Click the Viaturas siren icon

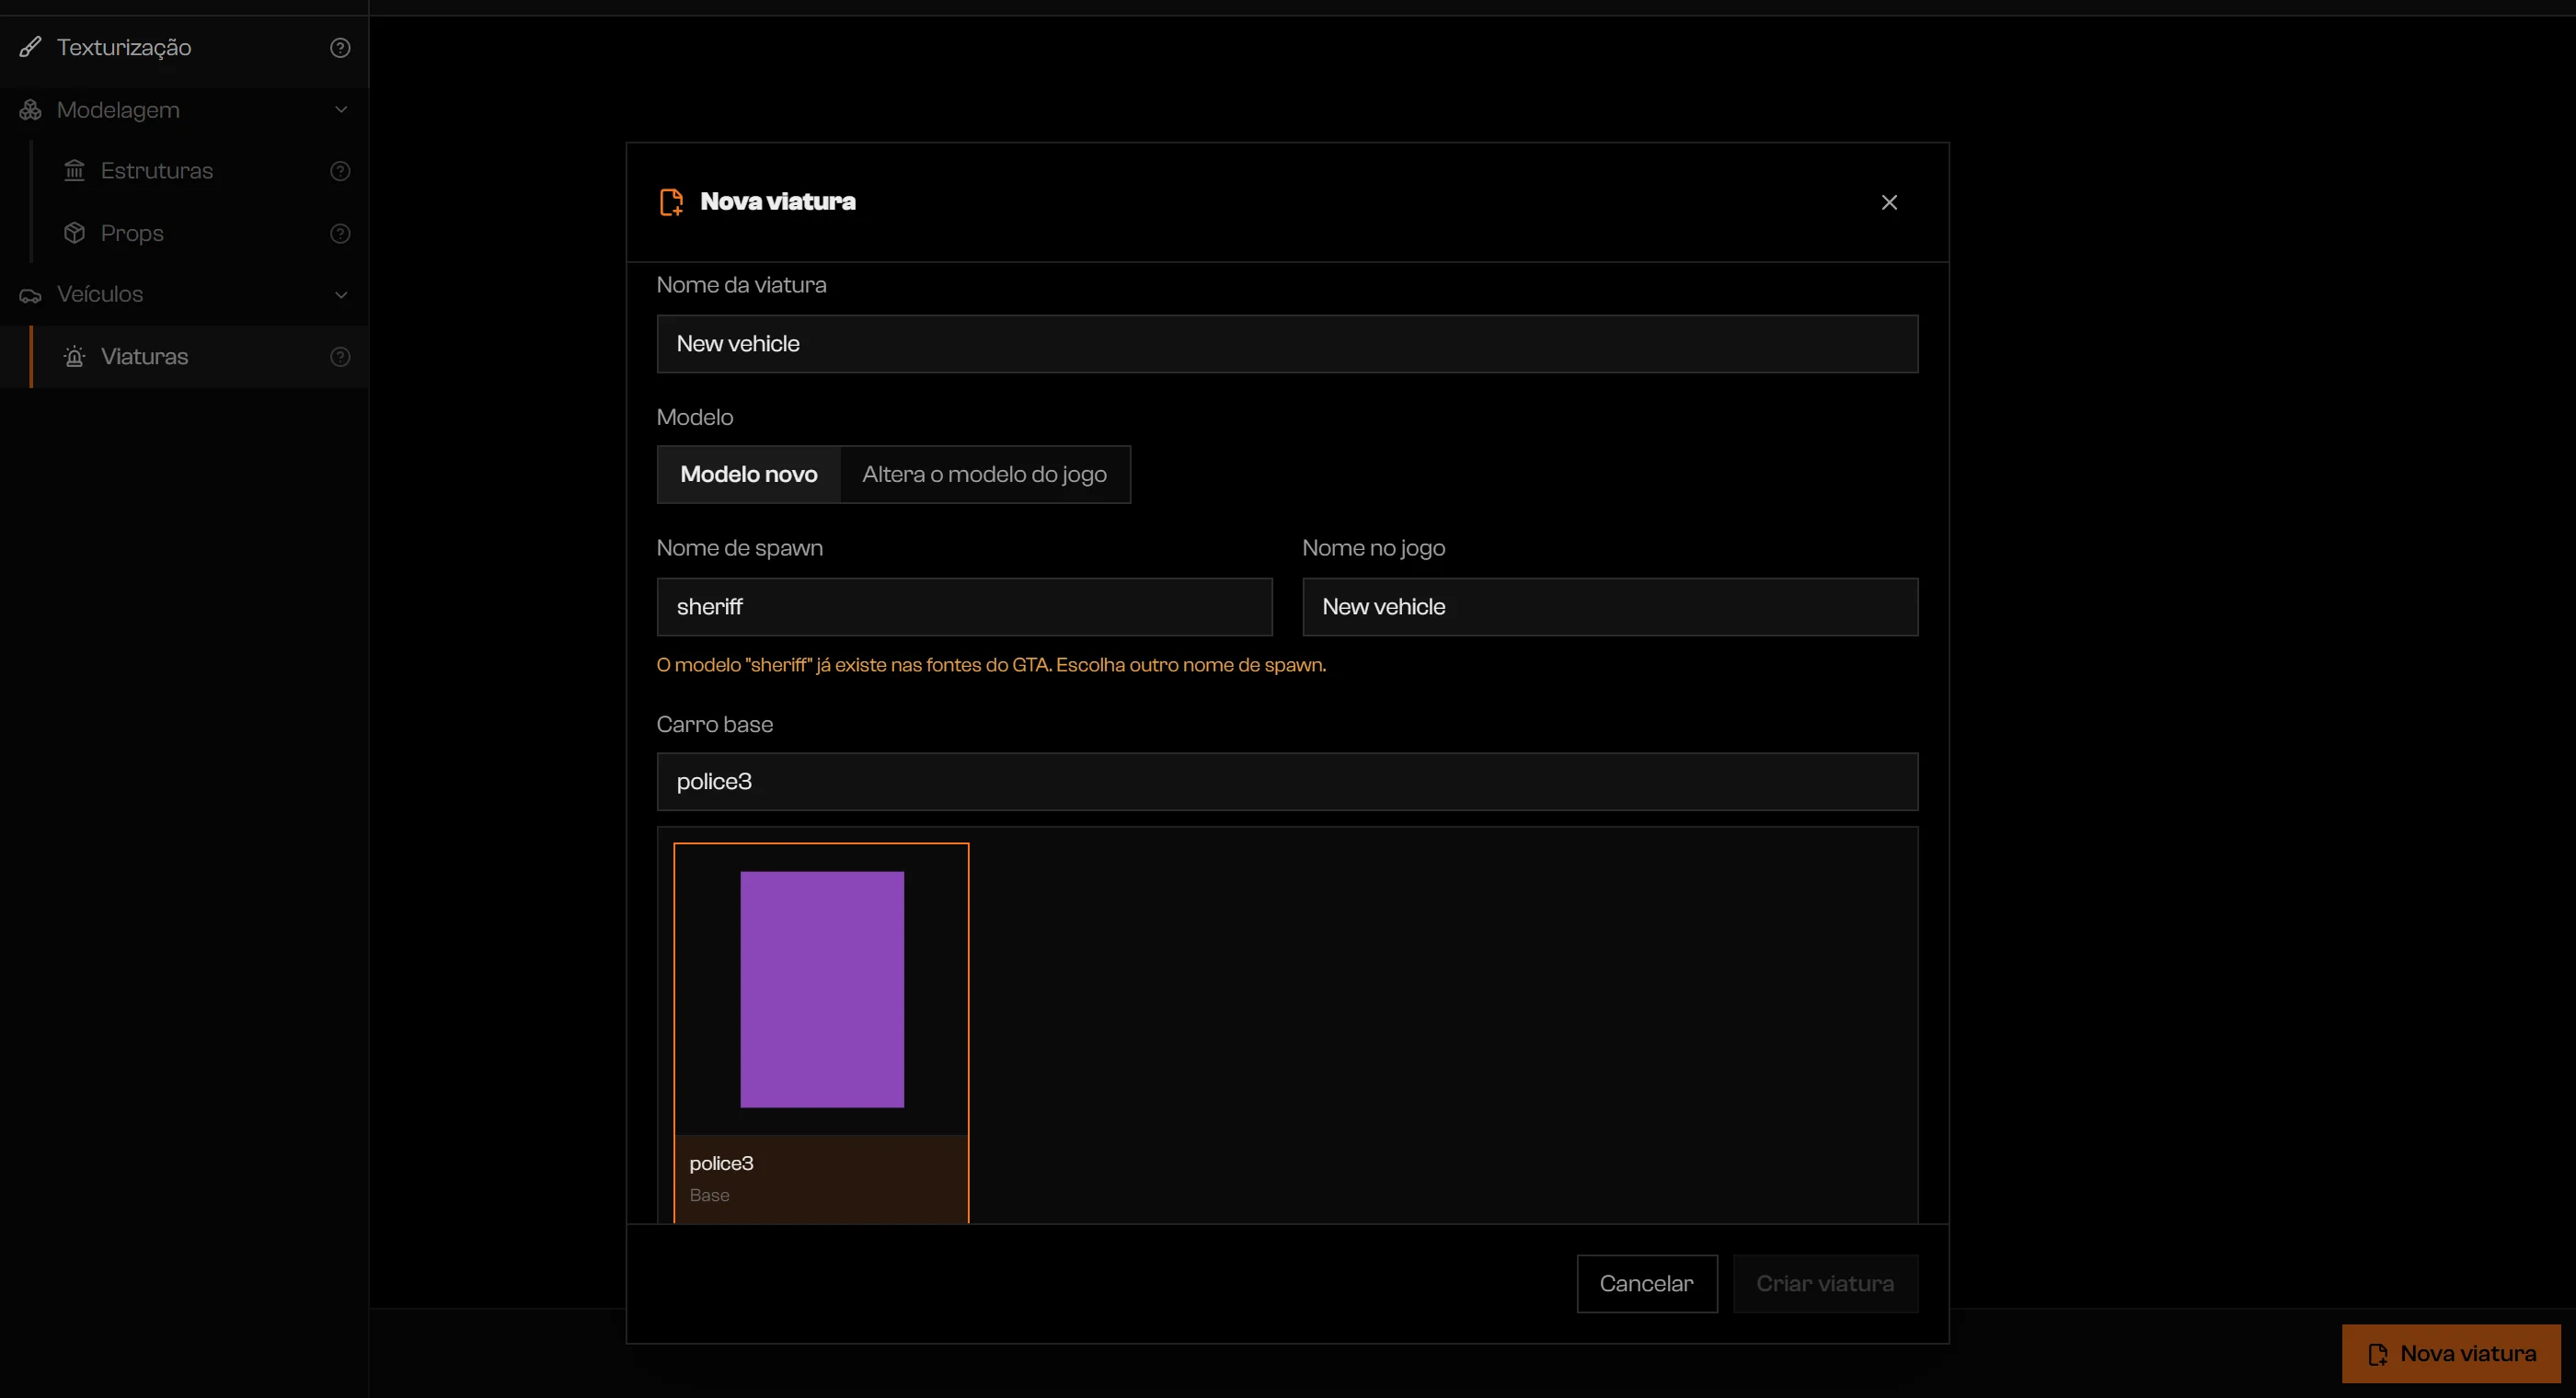(x=75, y=357)
